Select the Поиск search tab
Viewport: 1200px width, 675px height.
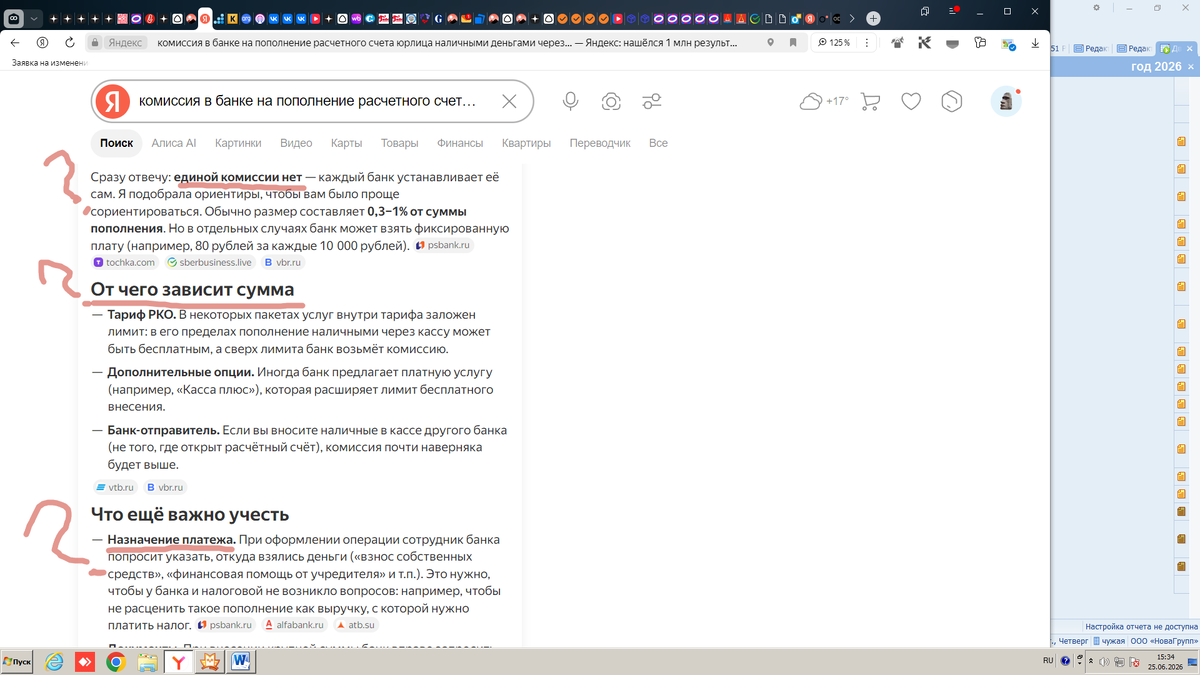tap(116, 143)
